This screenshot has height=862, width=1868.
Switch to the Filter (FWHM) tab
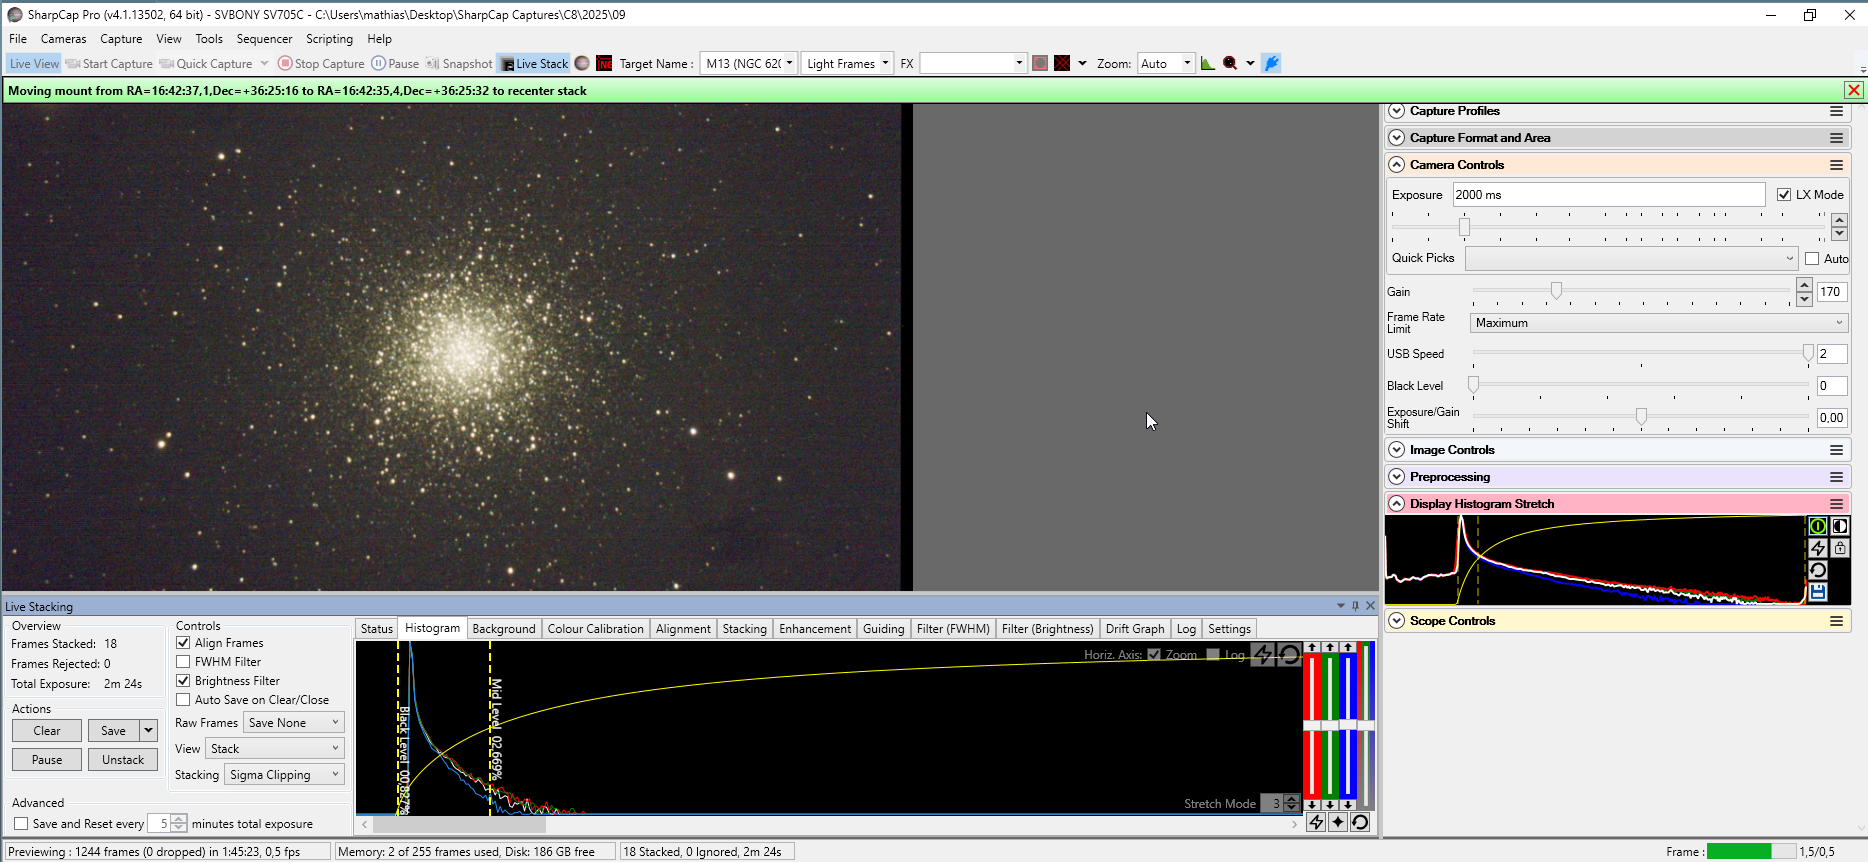pyautogui.click(x=953, y=629)
